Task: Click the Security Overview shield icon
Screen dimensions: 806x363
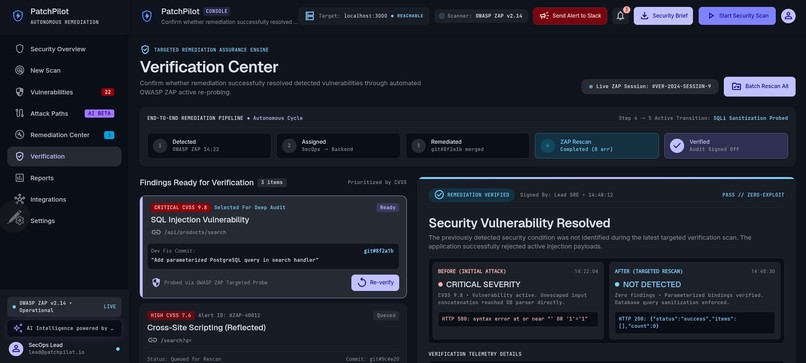Action: (x=20, y=49)
